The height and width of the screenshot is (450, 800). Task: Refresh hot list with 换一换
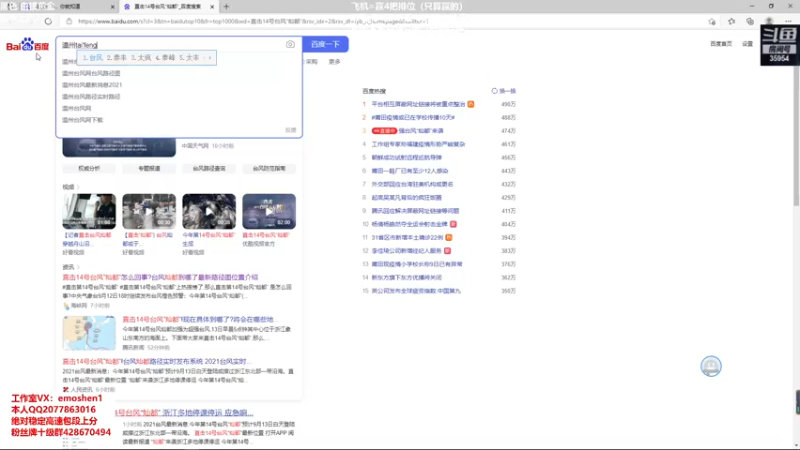pyautogui.click(x=504, y=91)
